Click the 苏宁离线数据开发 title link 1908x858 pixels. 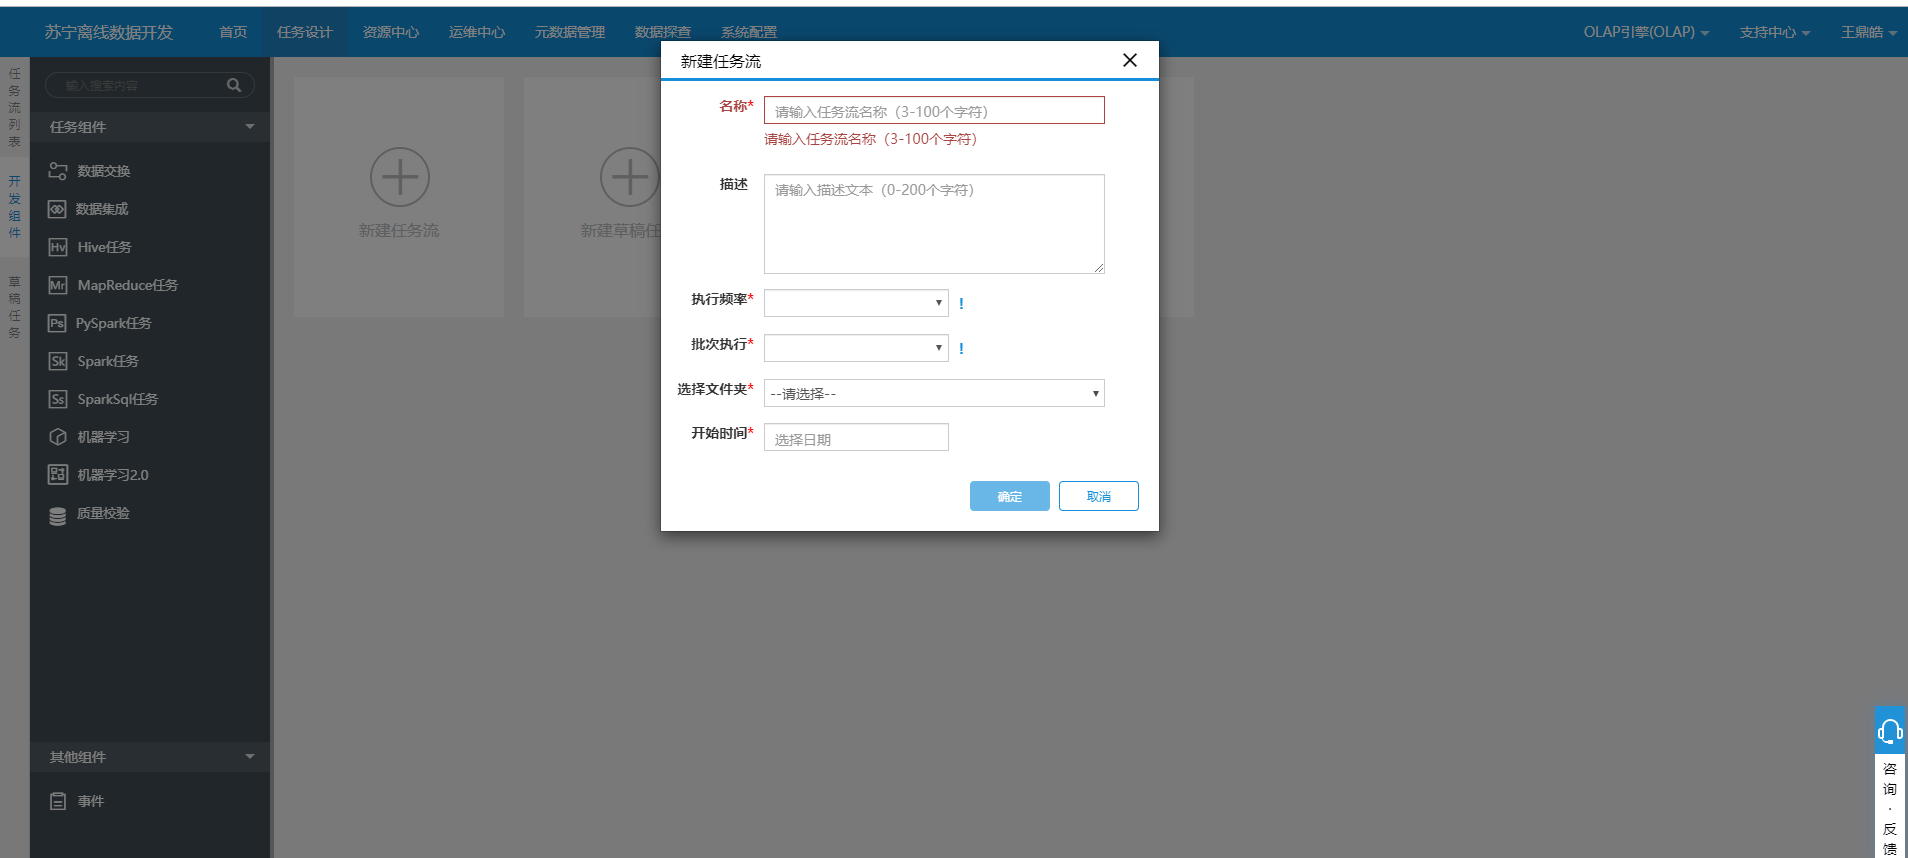[109, 32]
